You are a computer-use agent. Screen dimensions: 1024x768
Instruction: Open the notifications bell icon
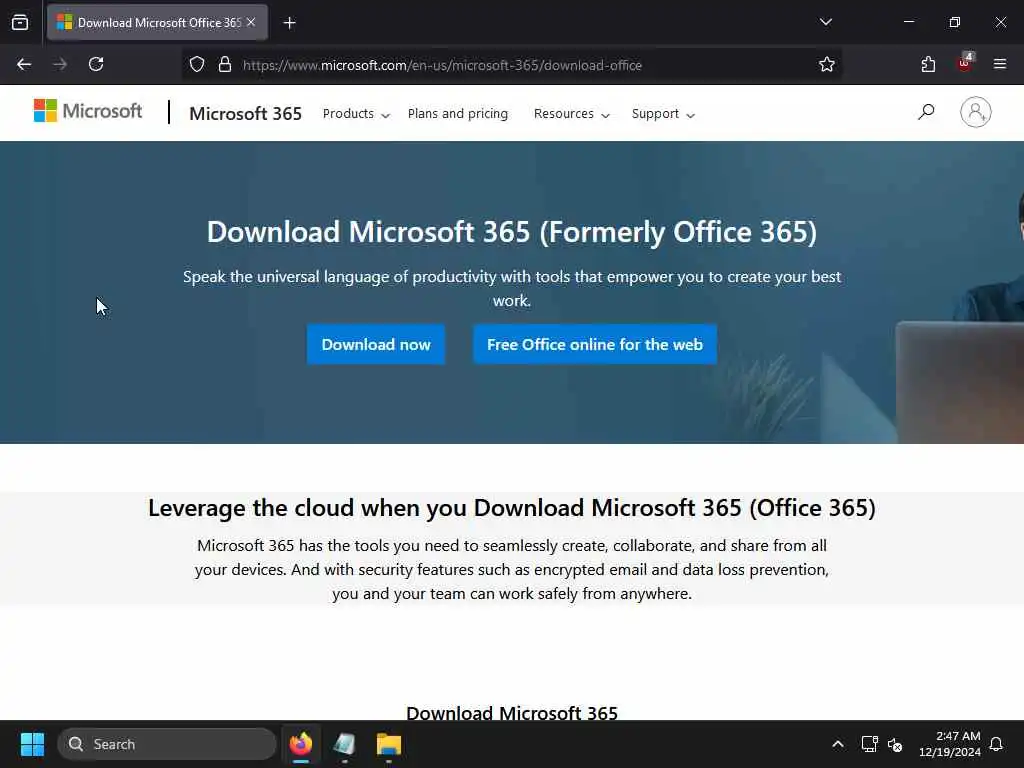pyautogui.click(x=996, y=744)
